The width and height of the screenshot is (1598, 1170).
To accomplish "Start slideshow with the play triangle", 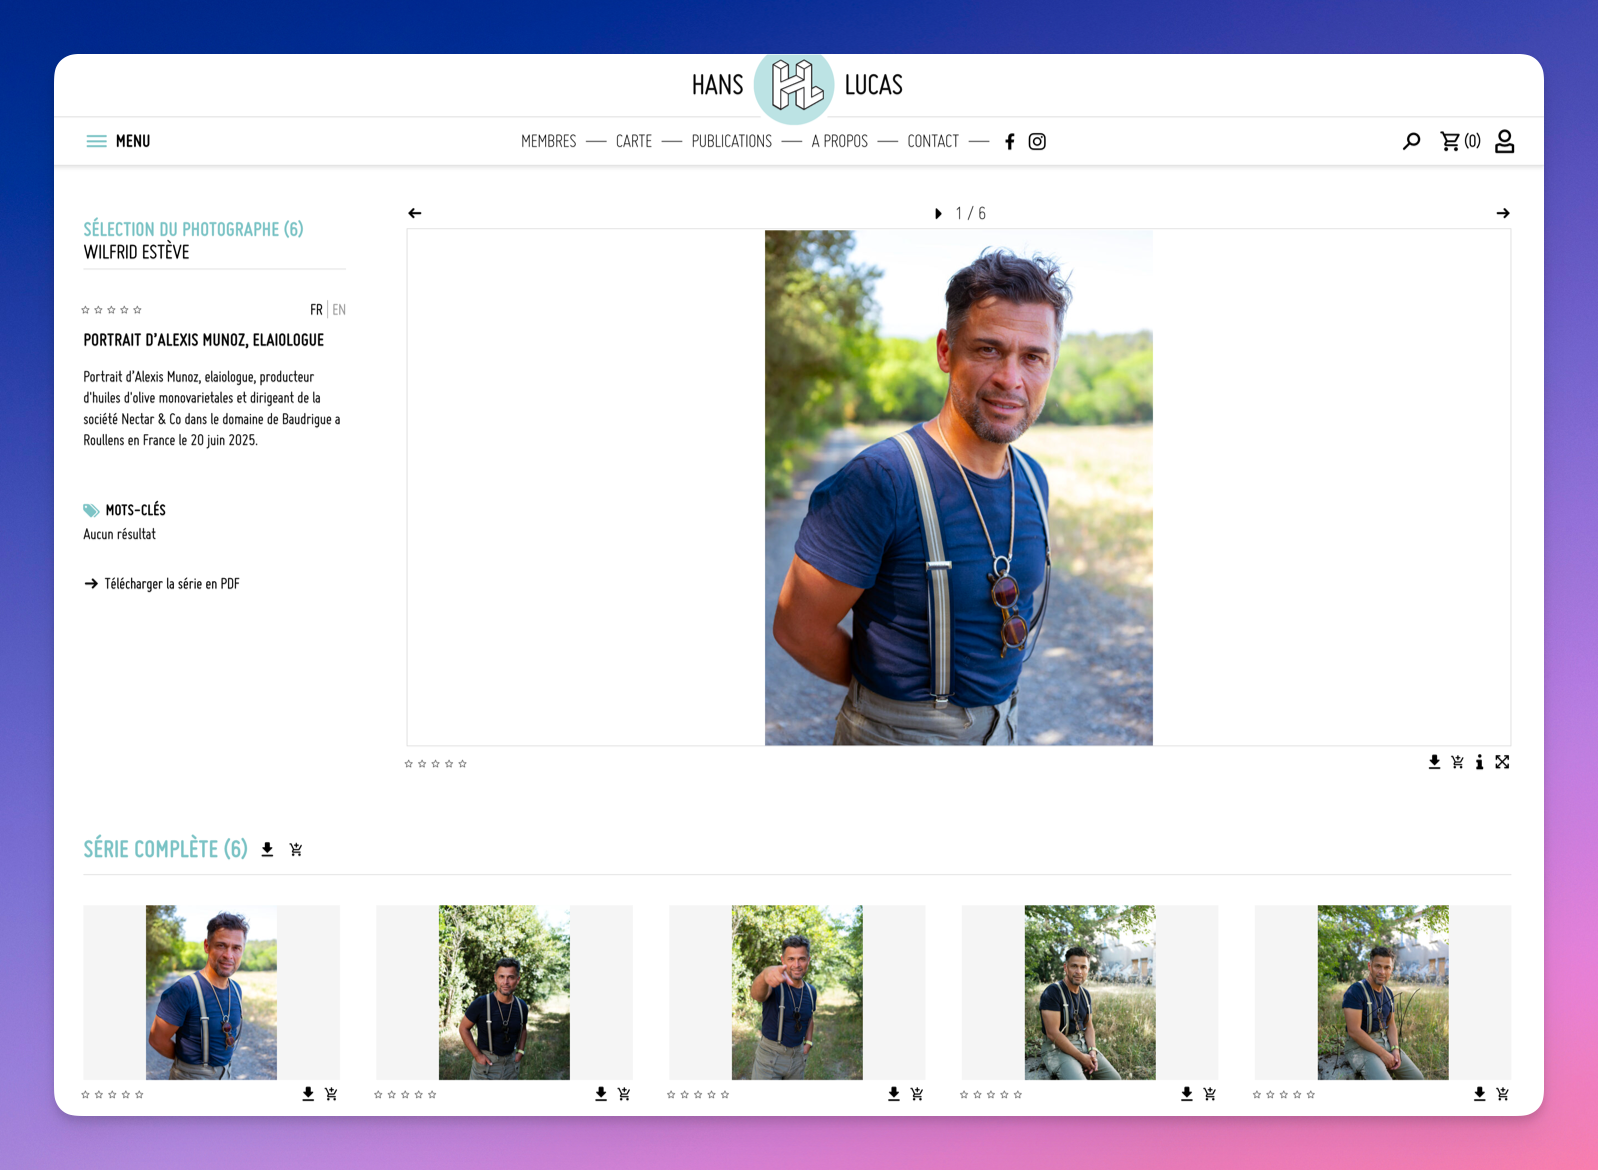I will (x=938, y=213).
